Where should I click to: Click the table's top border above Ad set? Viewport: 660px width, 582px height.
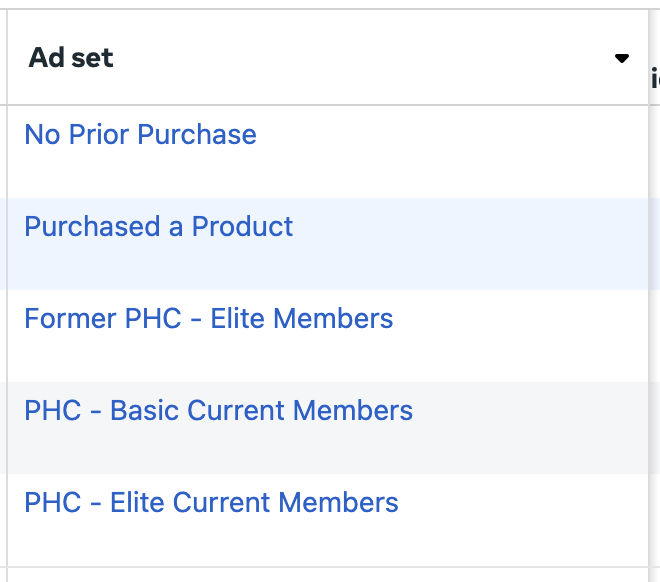[328, 9]
